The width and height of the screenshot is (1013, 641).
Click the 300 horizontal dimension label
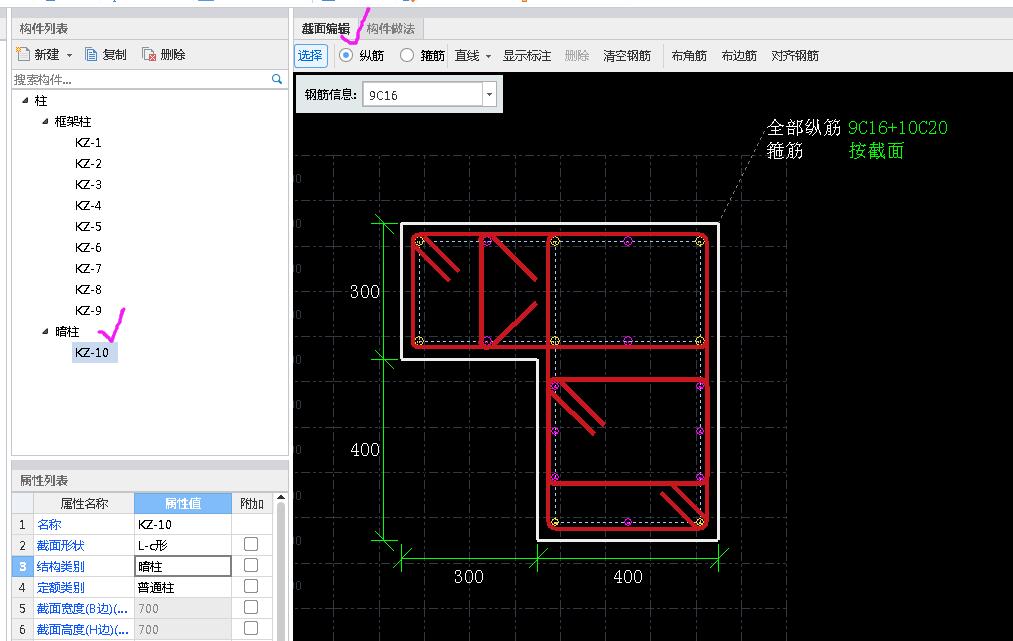click(468, 576)
